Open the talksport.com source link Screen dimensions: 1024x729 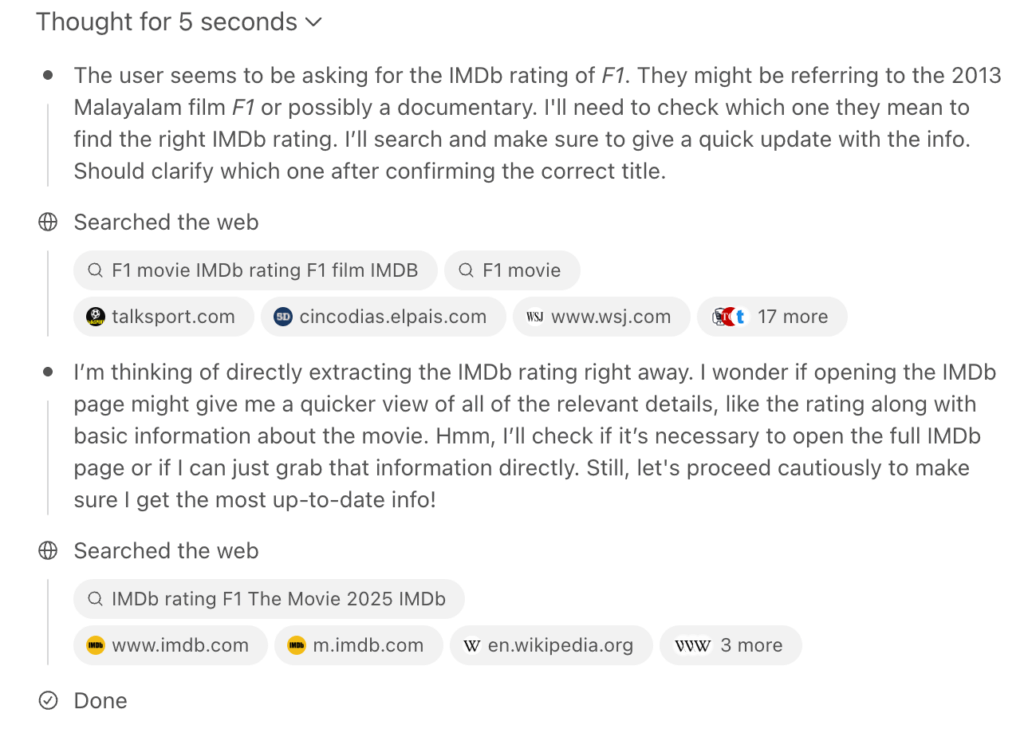tap(163, 317)
